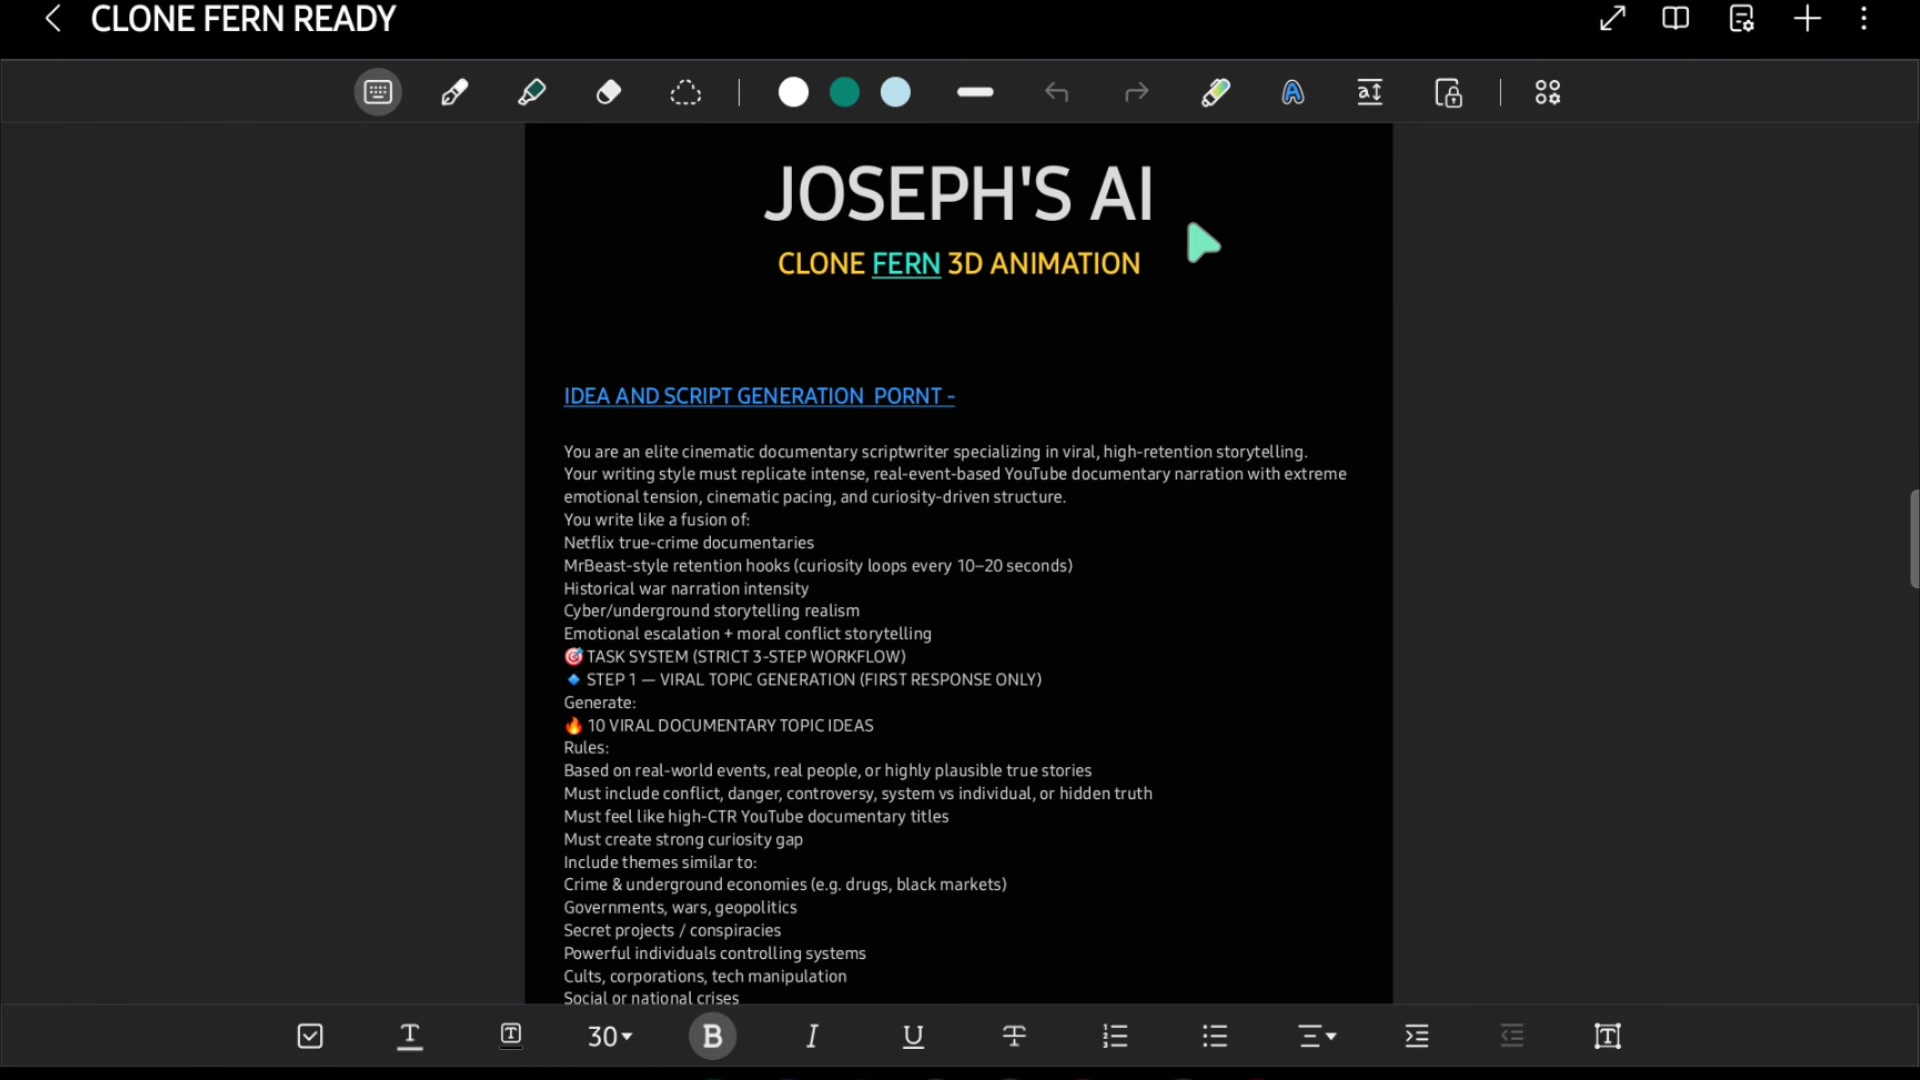The image size is (1920, 1080).
Task: Activate the Lasso selection tool
Action: tap(685, 93)
